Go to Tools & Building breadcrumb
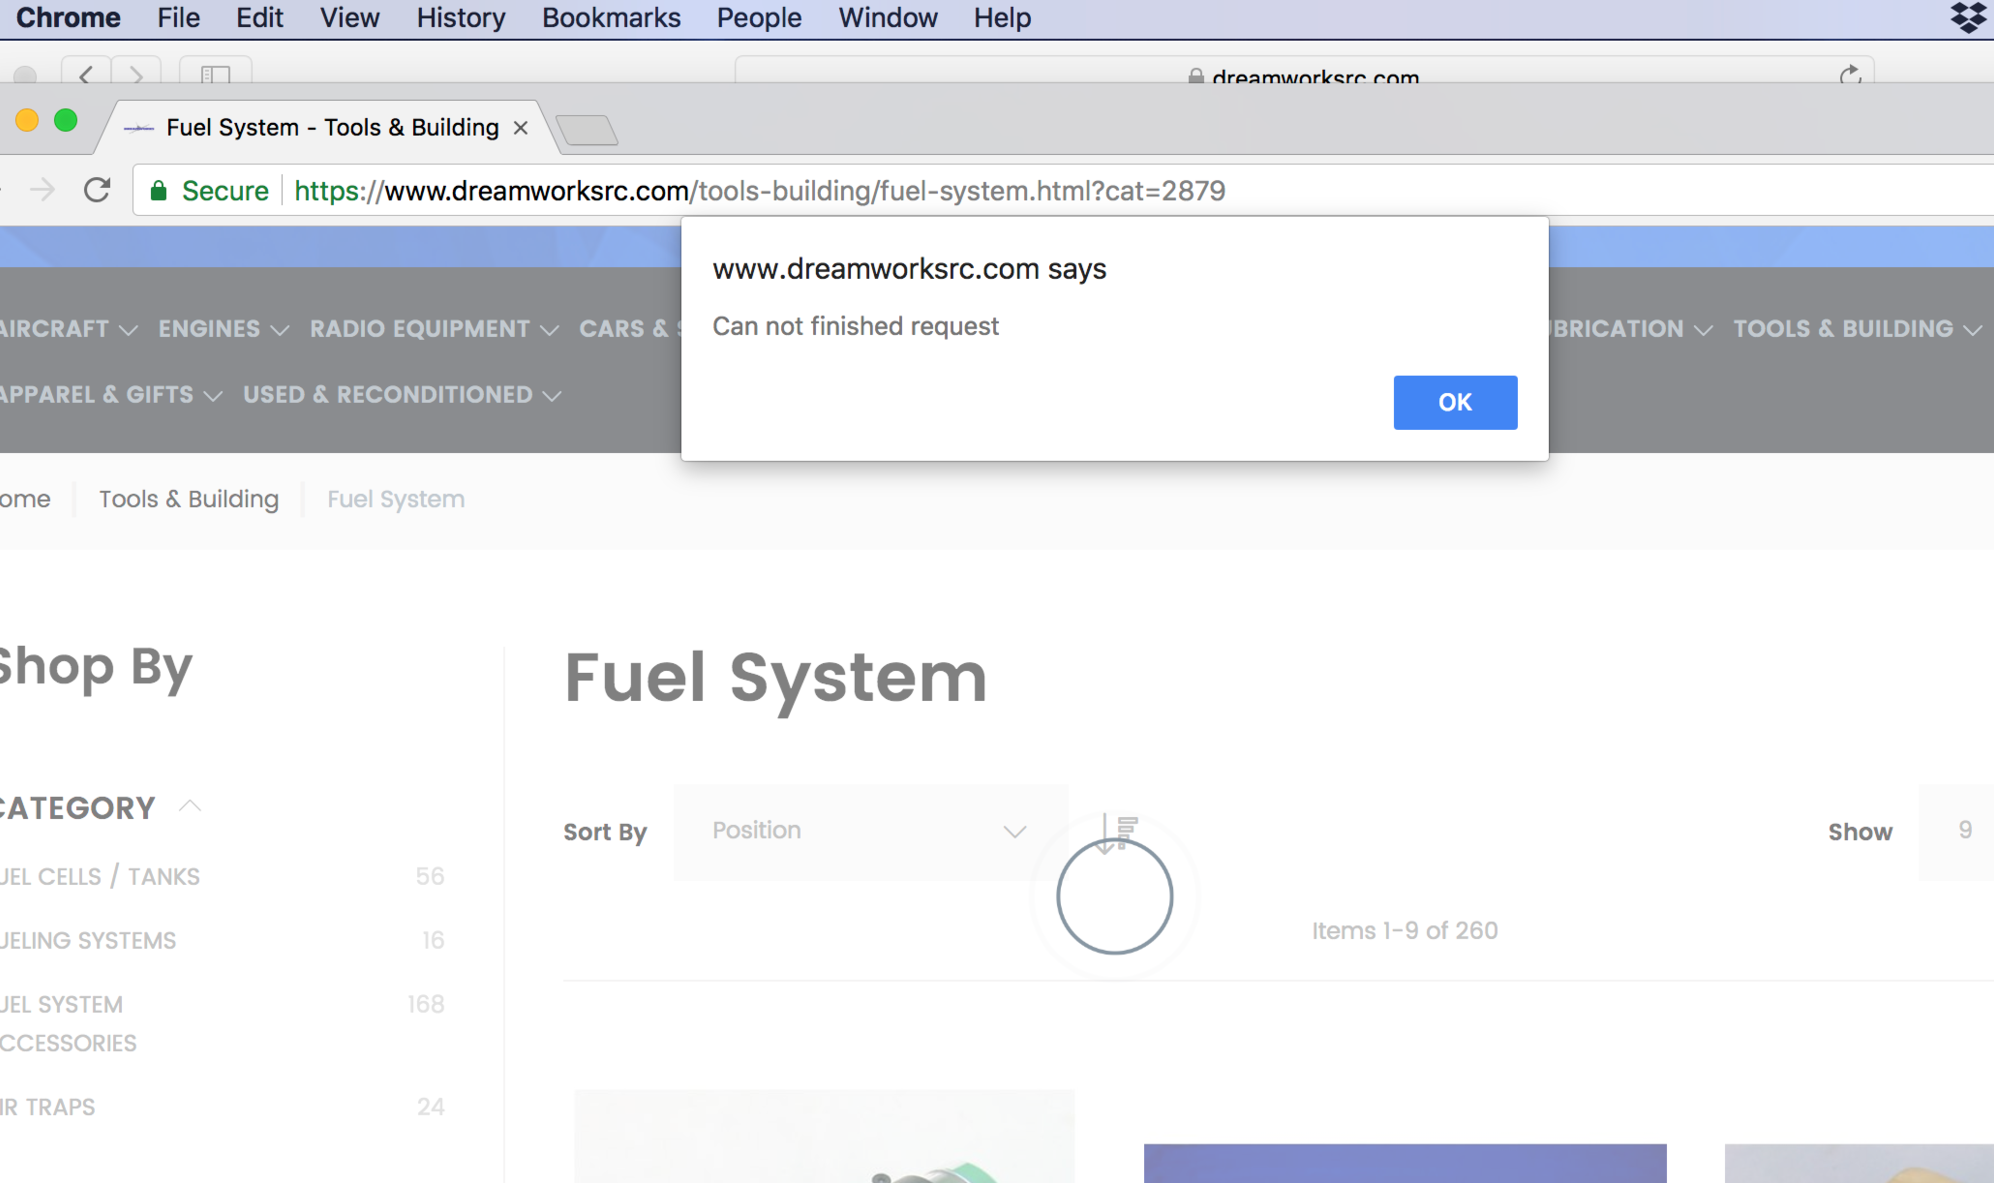 point(188,499)
